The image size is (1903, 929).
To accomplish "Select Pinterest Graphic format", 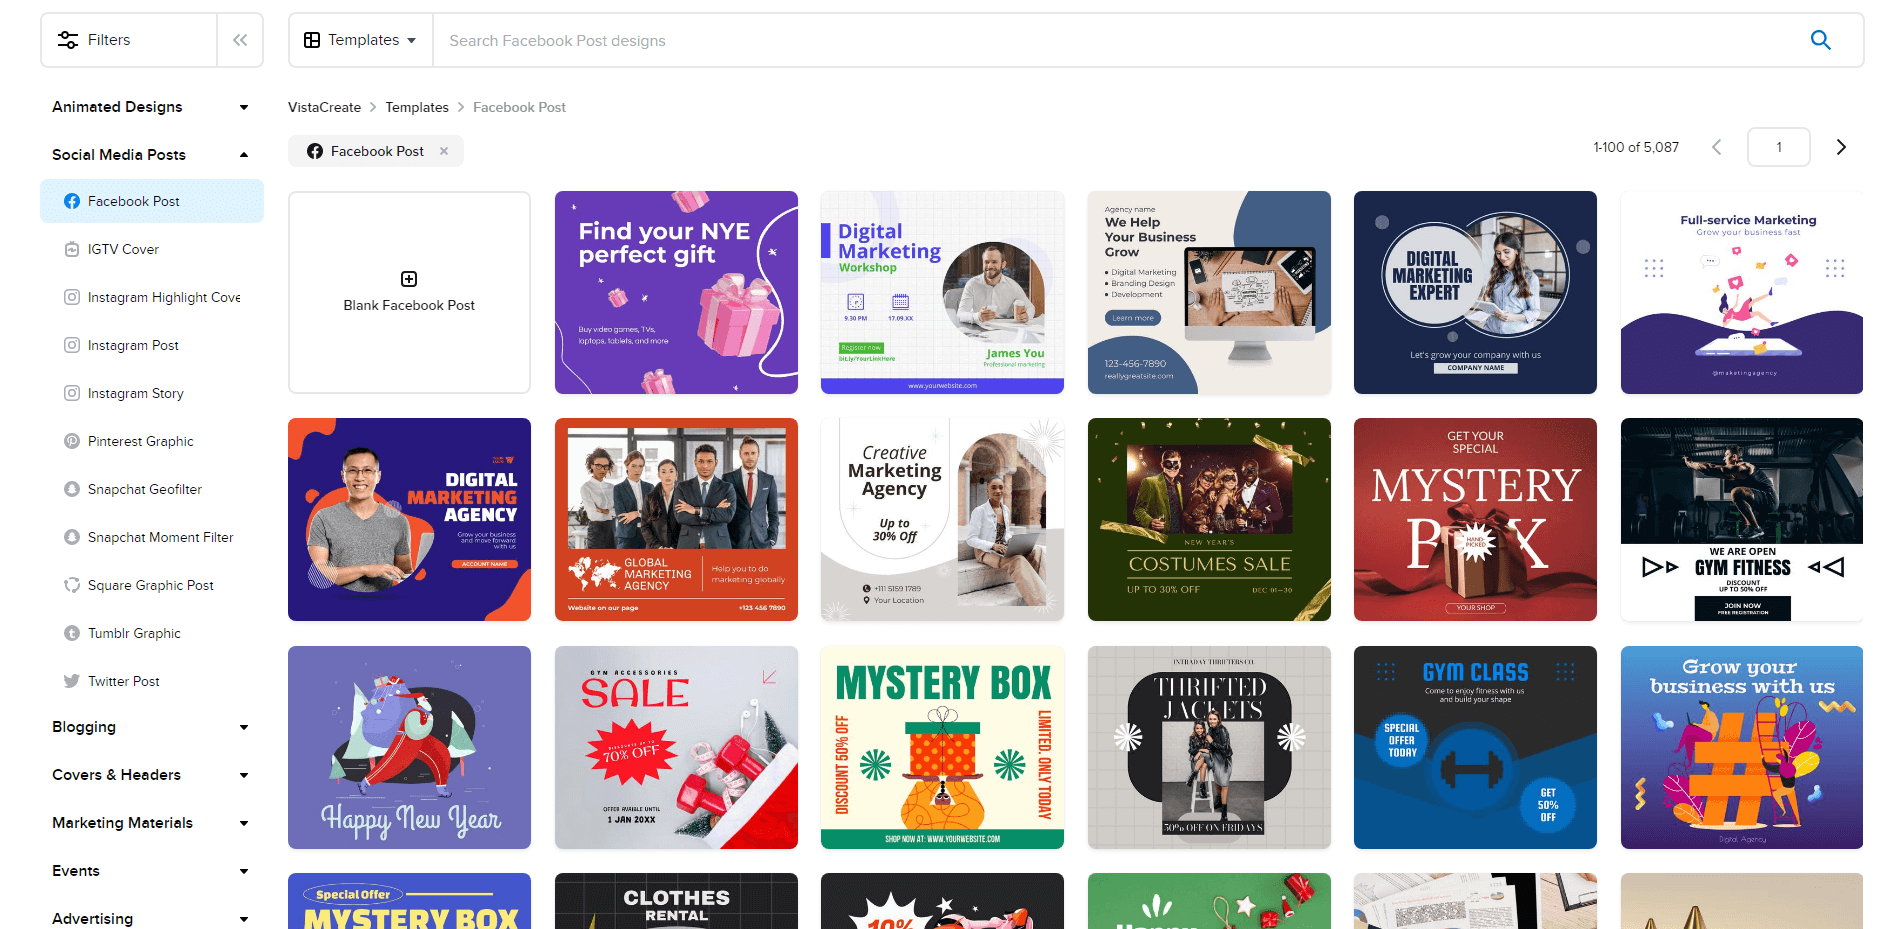I will click(x=152, y=441).
